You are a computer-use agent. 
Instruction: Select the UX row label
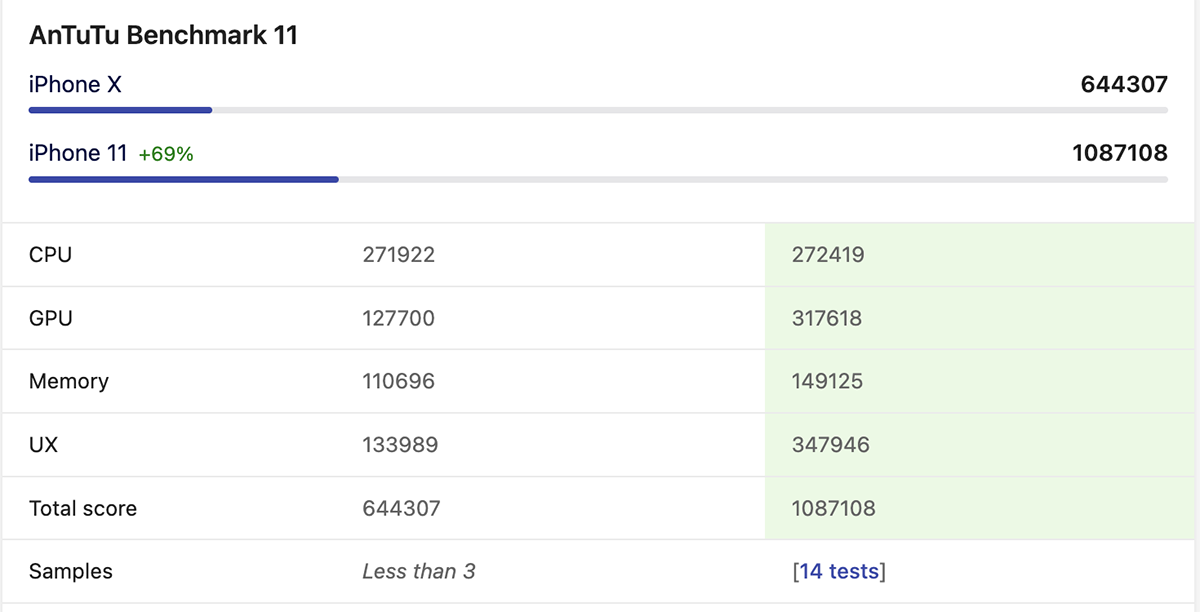coord(44,445)
